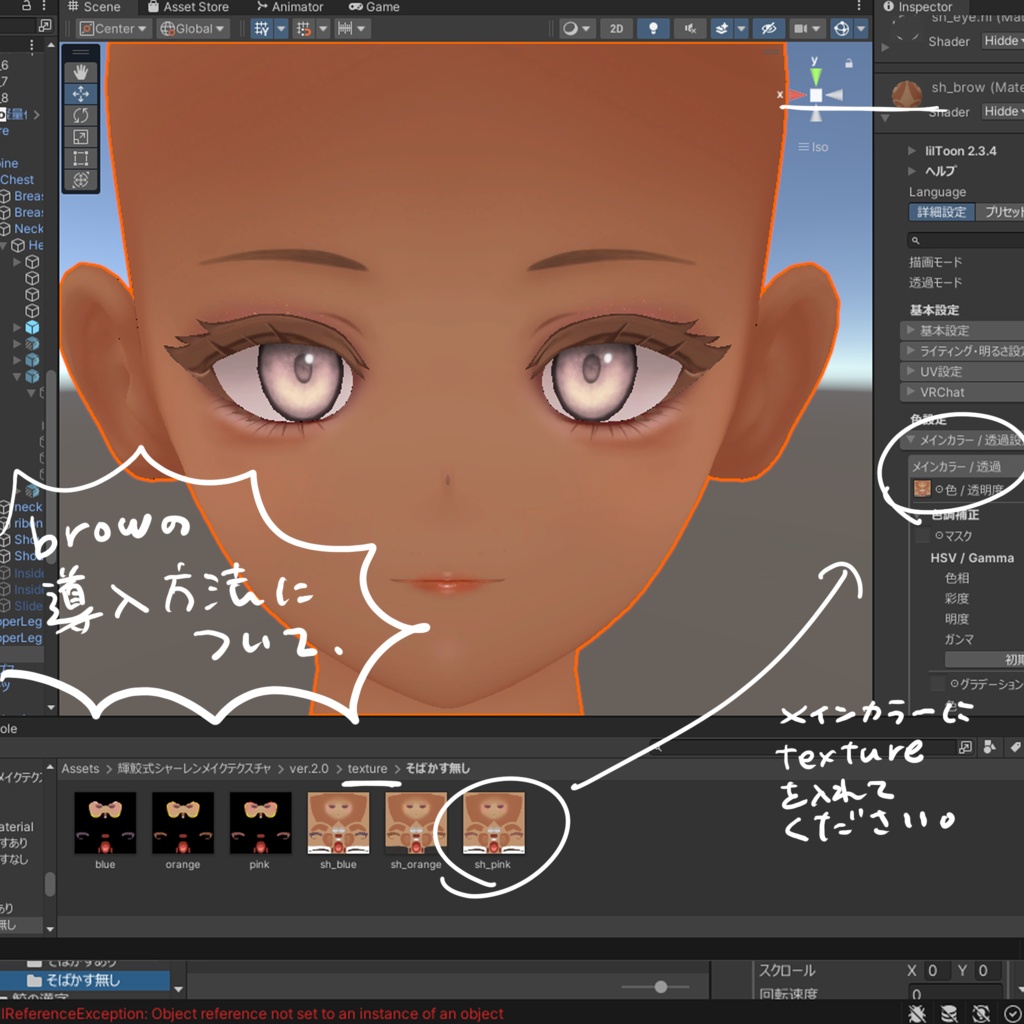Screen dimensions: 1024x1024
Task: Toggle the マスク texture slot checkbox
Action: tap(922, 536)
